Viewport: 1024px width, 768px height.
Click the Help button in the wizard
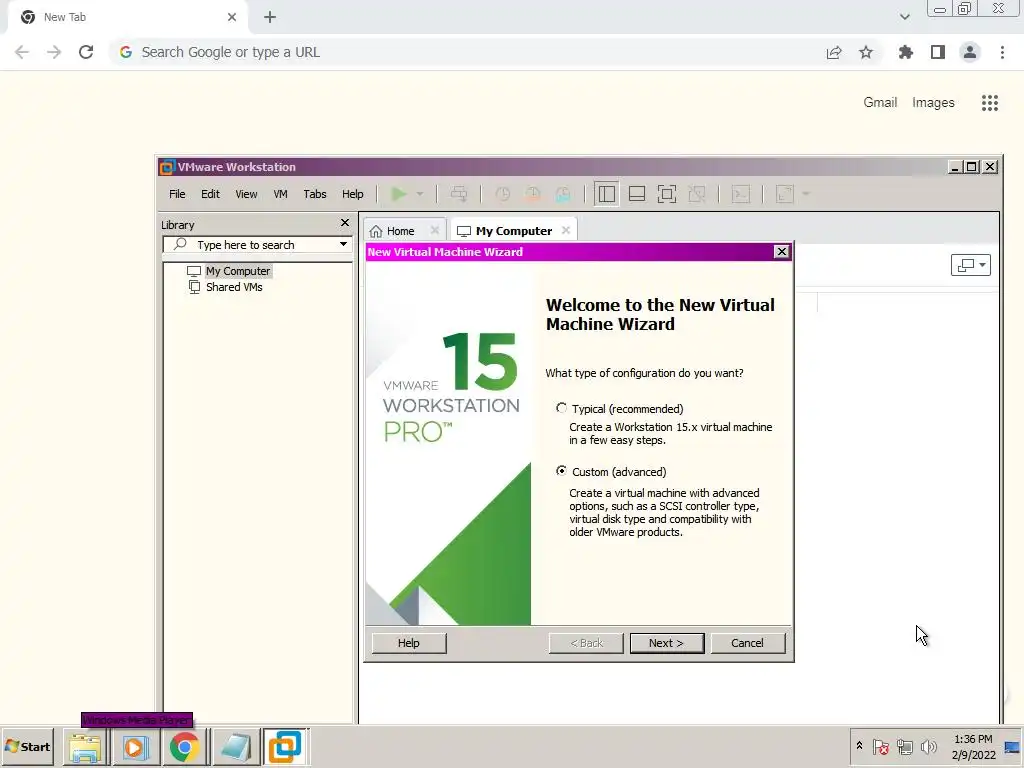[x=409, y=643]
